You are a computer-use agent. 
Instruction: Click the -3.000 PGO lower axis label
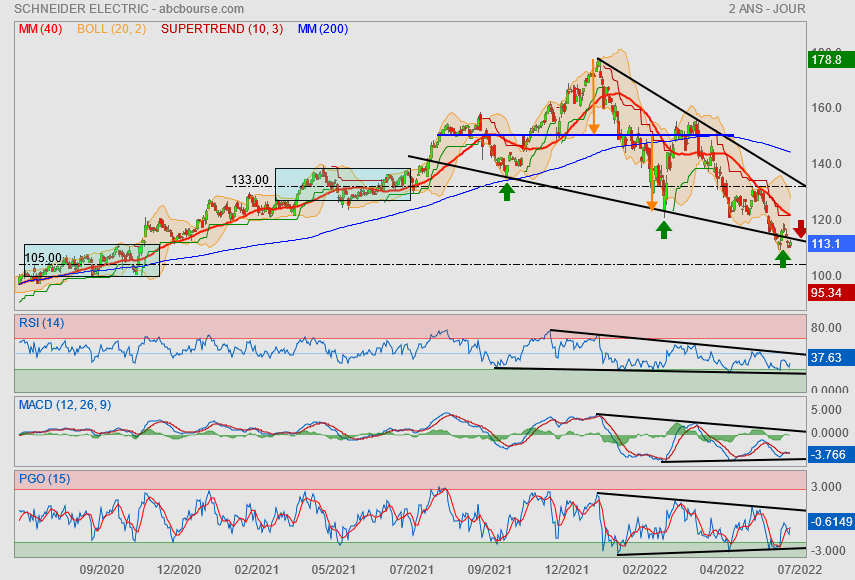[828, 551]
